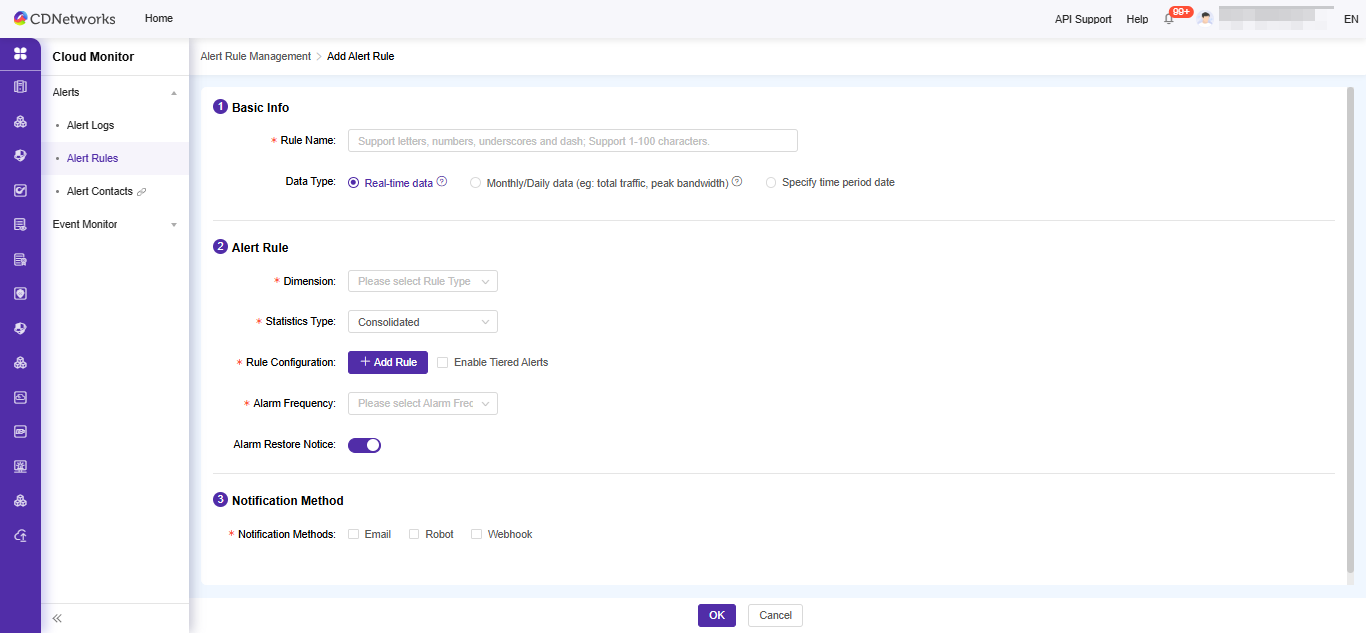Viewport: 1366px width, 633px height.
Task: Click the CDNetworks logo
Action: pyautogui.click(x=65, y=18)
